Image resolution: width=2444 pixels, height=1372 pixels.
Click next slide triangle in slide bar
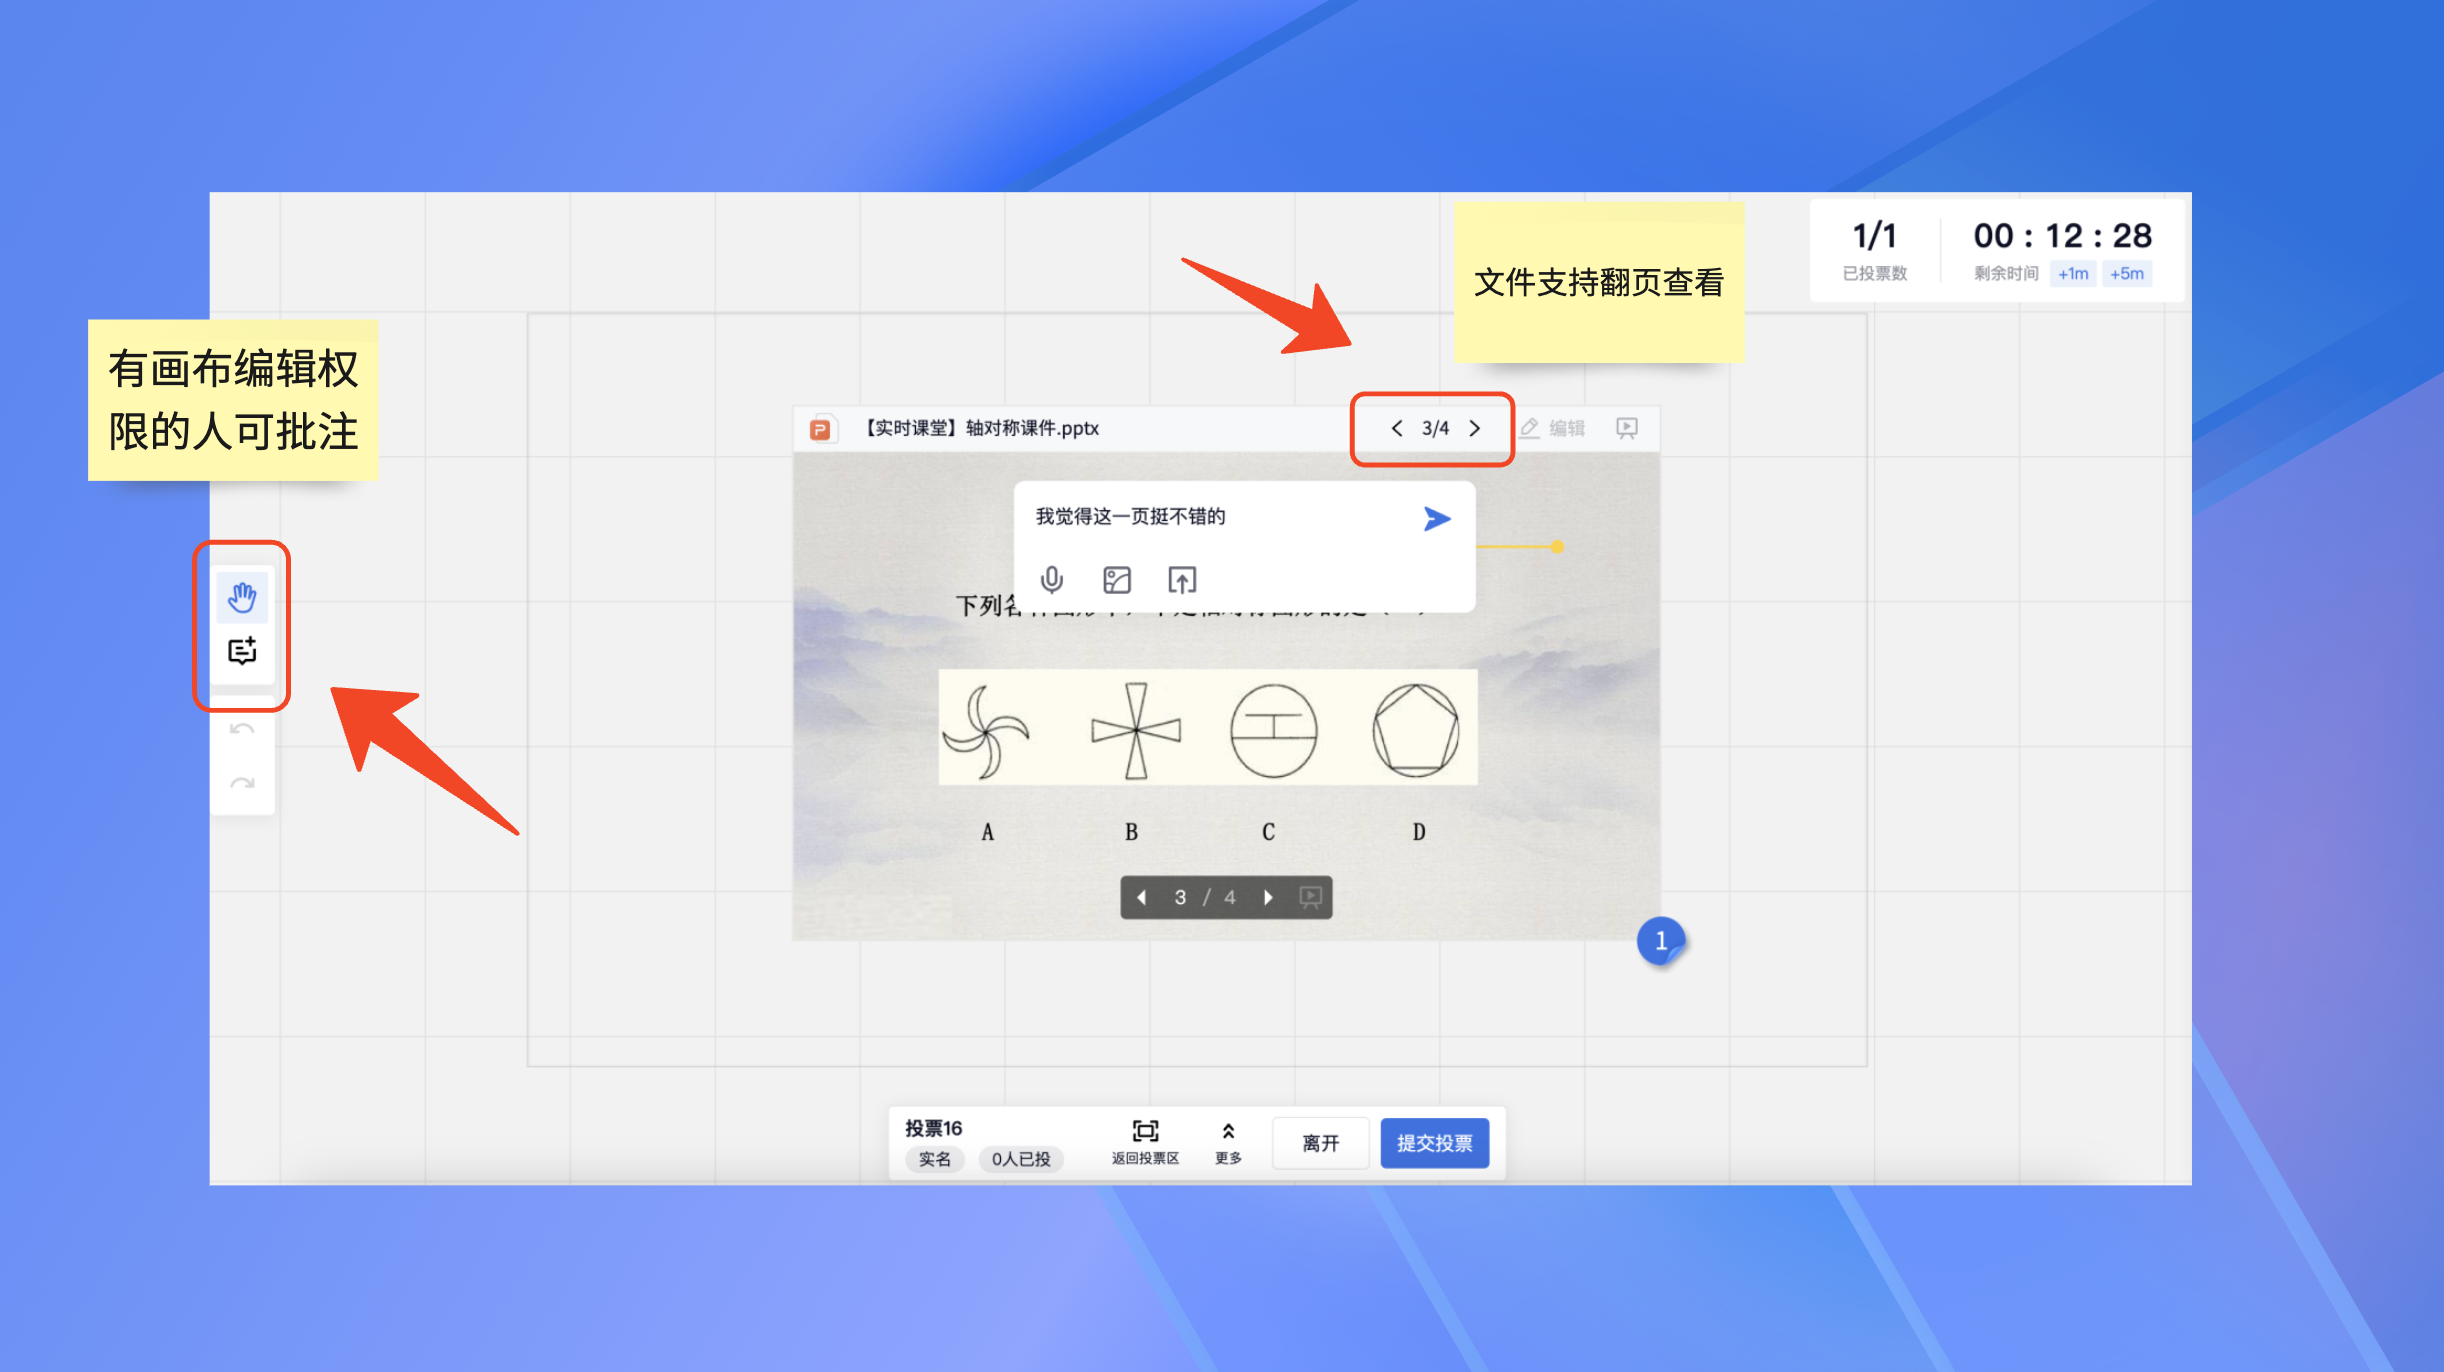point(1268,897)
